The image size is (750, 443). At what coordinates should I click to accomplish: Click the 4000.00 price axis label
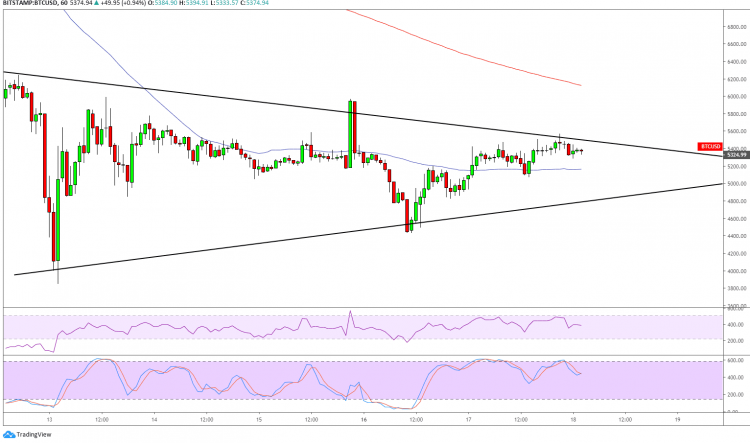[735, 271]
